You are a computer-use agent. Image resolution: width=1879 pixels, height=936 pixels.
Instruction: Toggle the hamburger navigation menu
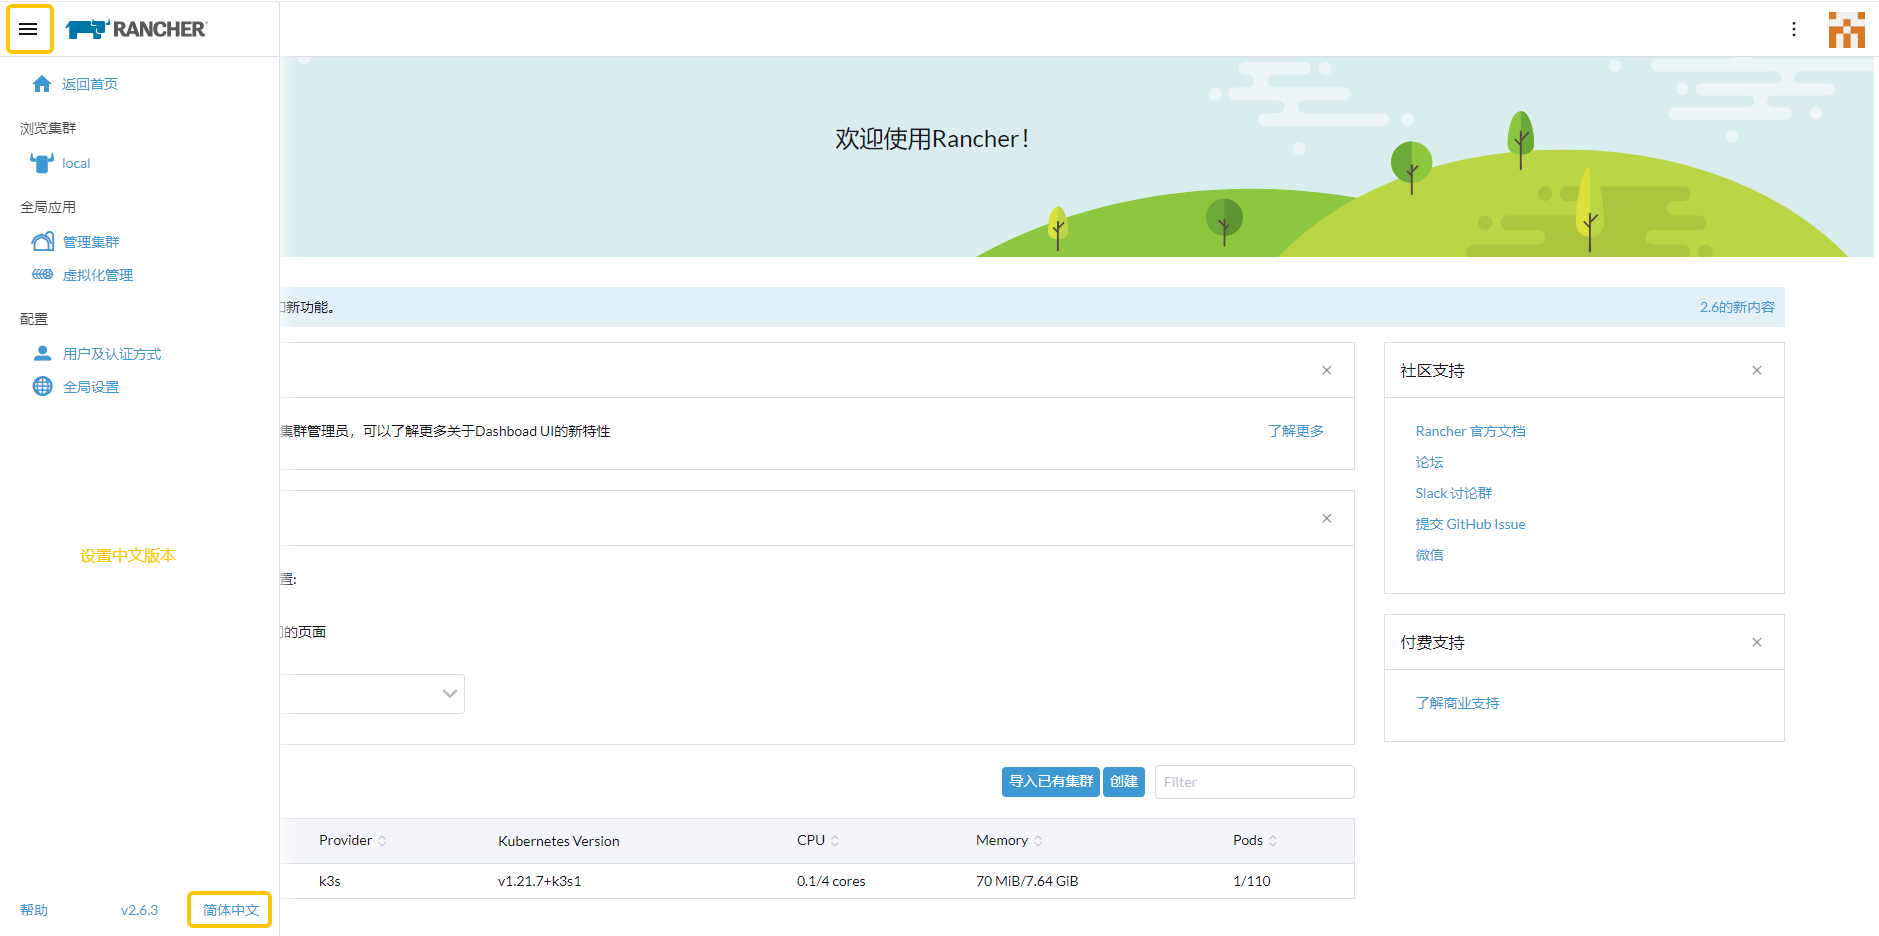pyautogui.click(x=29, y=29)
